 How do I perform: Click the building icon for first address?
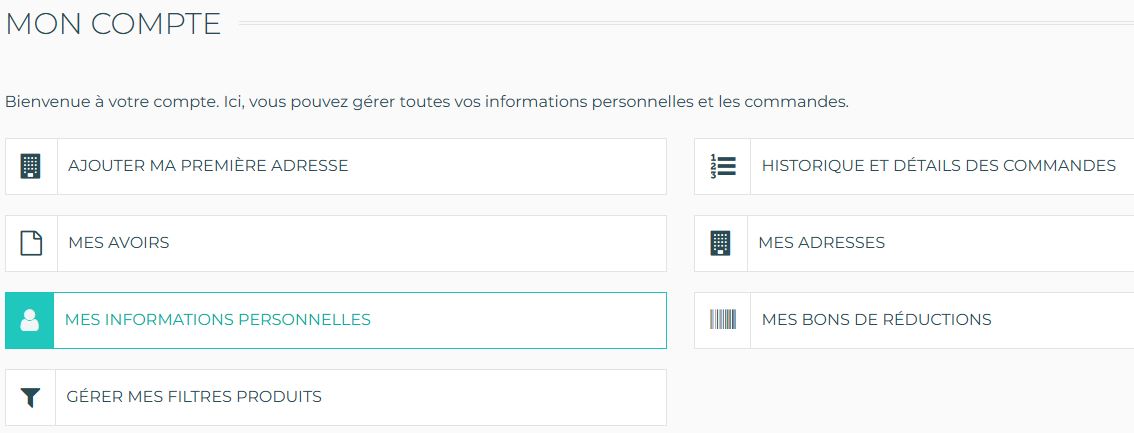[x=31, y=166]
